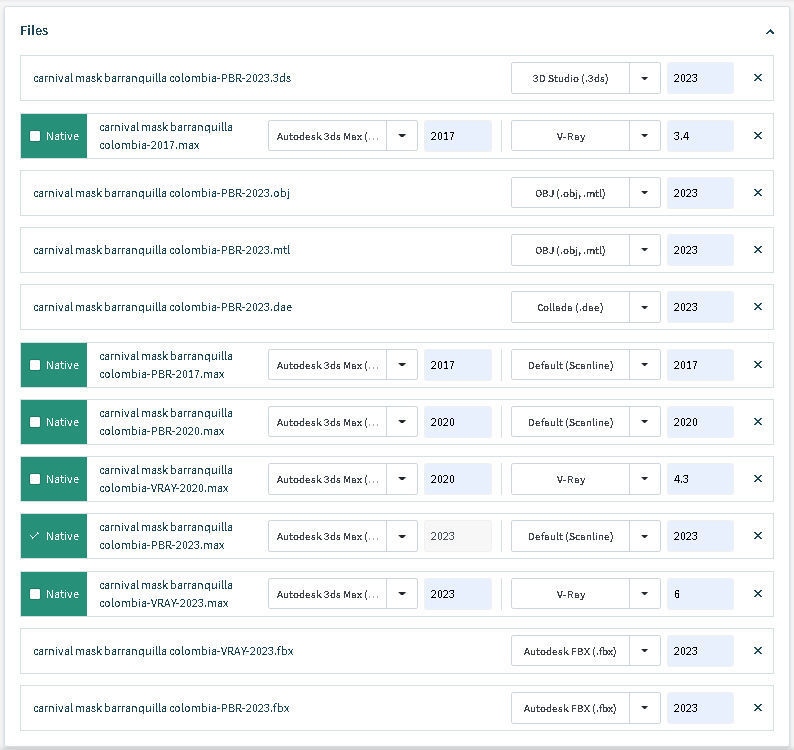Collapse the Files section
The image size is (794, 750).
point(769,31)
